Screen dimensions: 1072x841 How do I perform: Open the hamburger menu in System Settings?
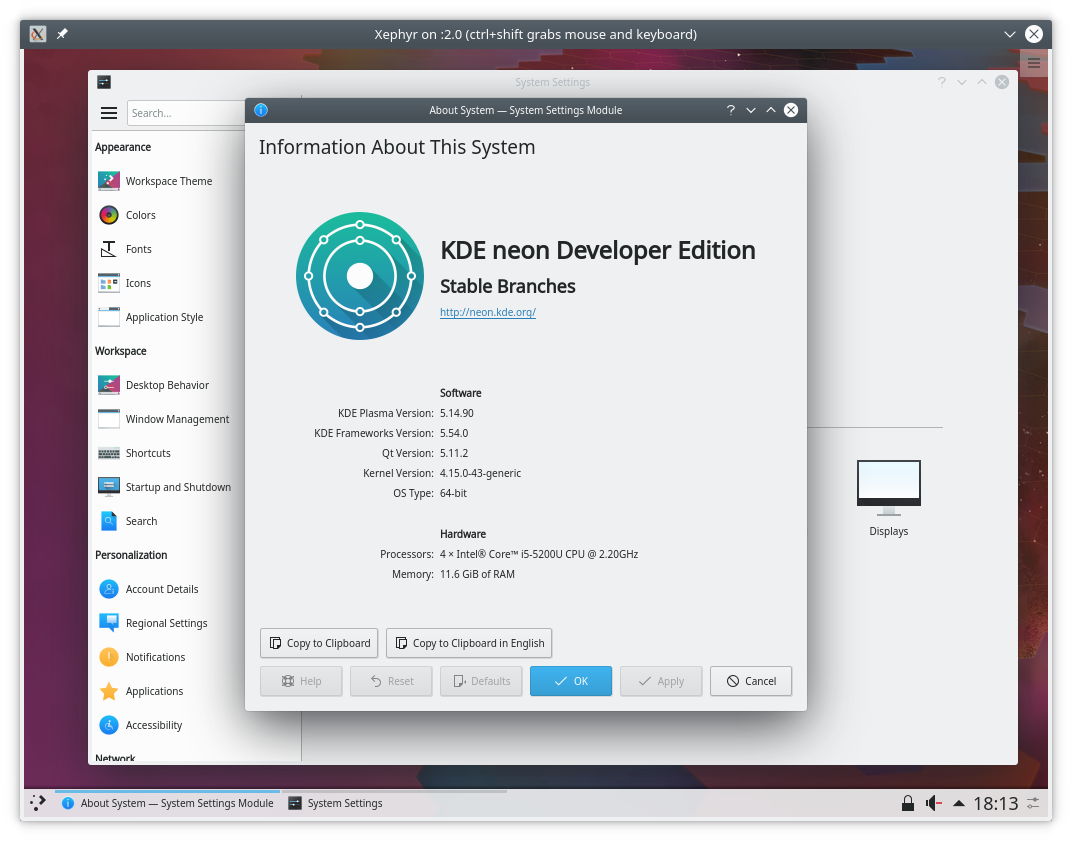109,113
